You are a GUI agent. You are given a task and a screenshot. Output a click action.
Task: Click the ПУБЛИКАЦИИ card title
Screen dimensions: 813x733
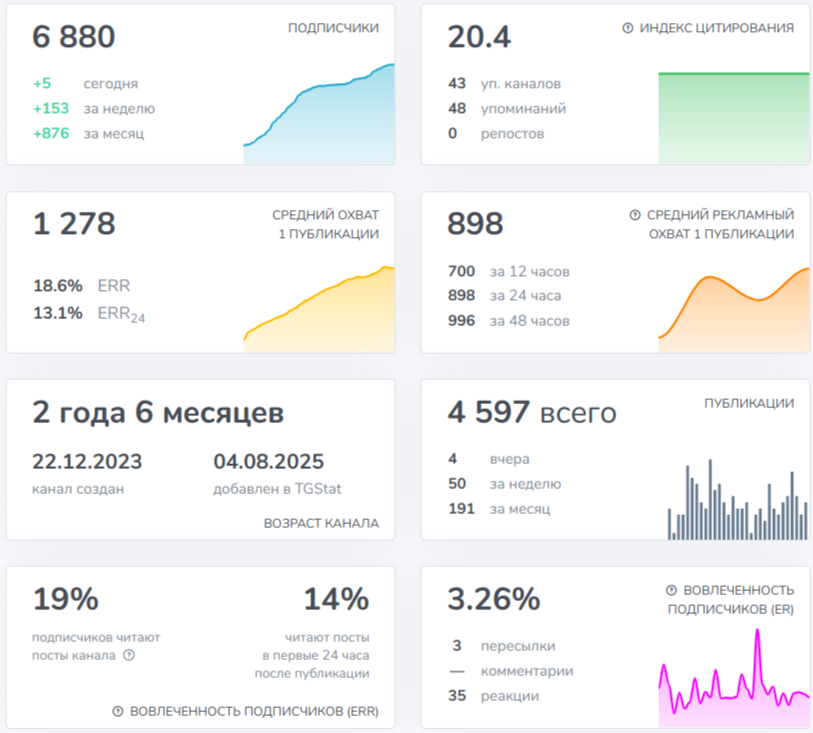click(749, 403)
